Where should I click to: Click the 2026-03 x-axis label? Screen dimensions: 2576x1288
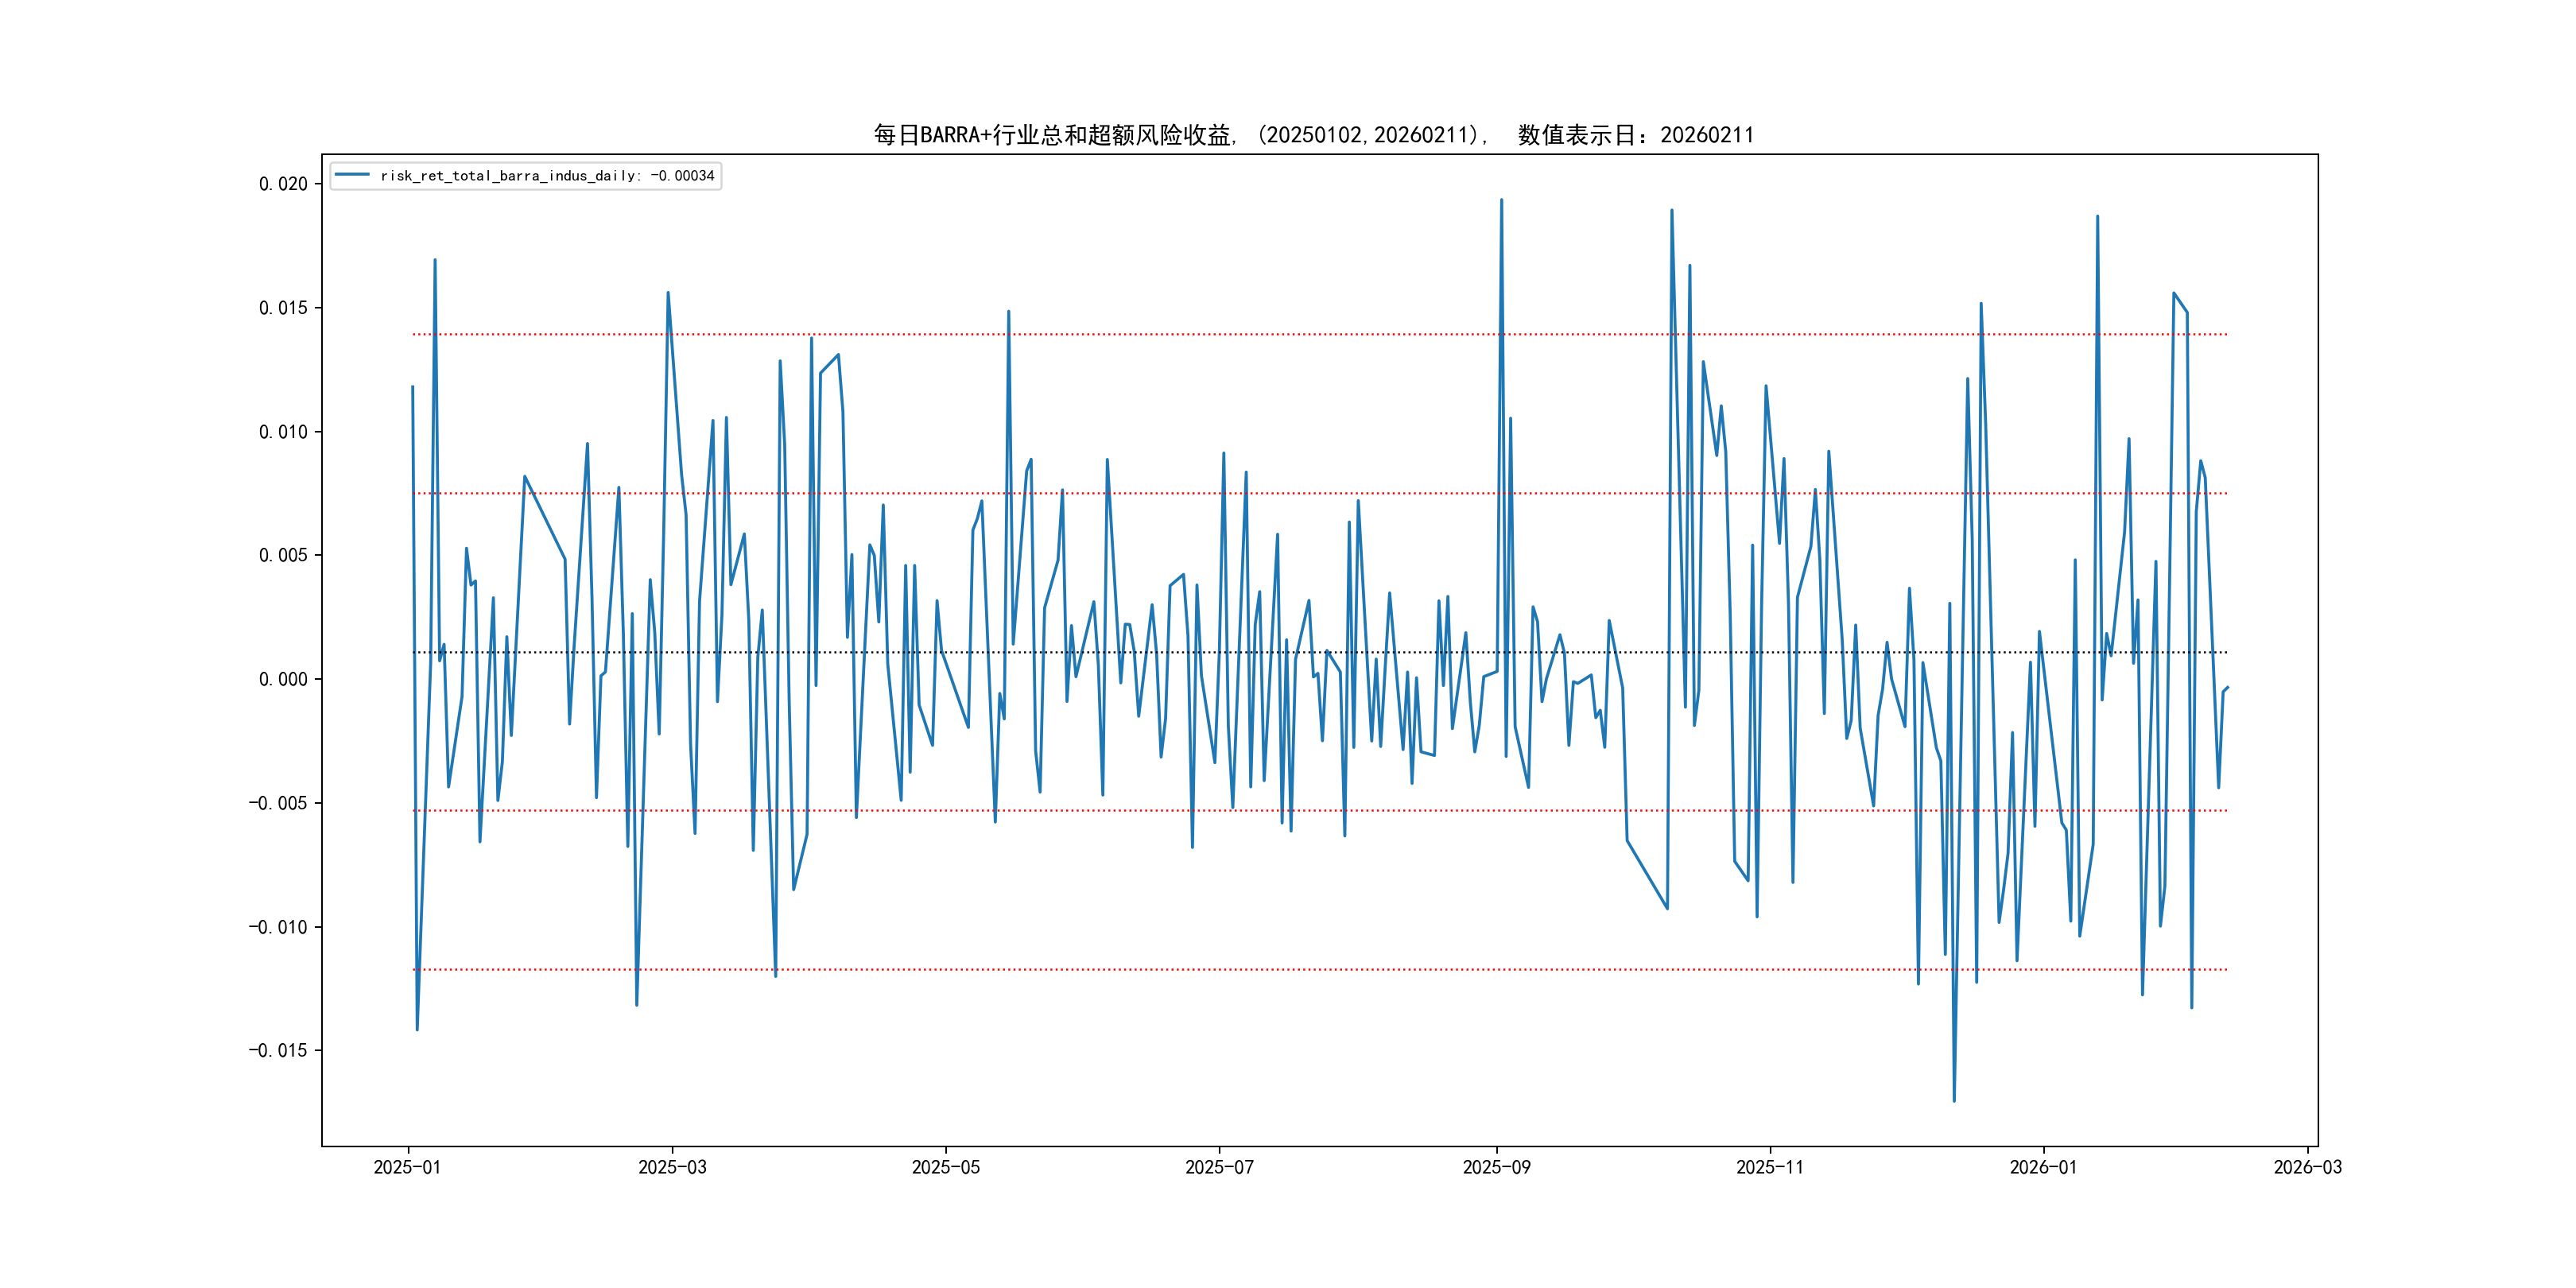[x=2307, y=1167]
